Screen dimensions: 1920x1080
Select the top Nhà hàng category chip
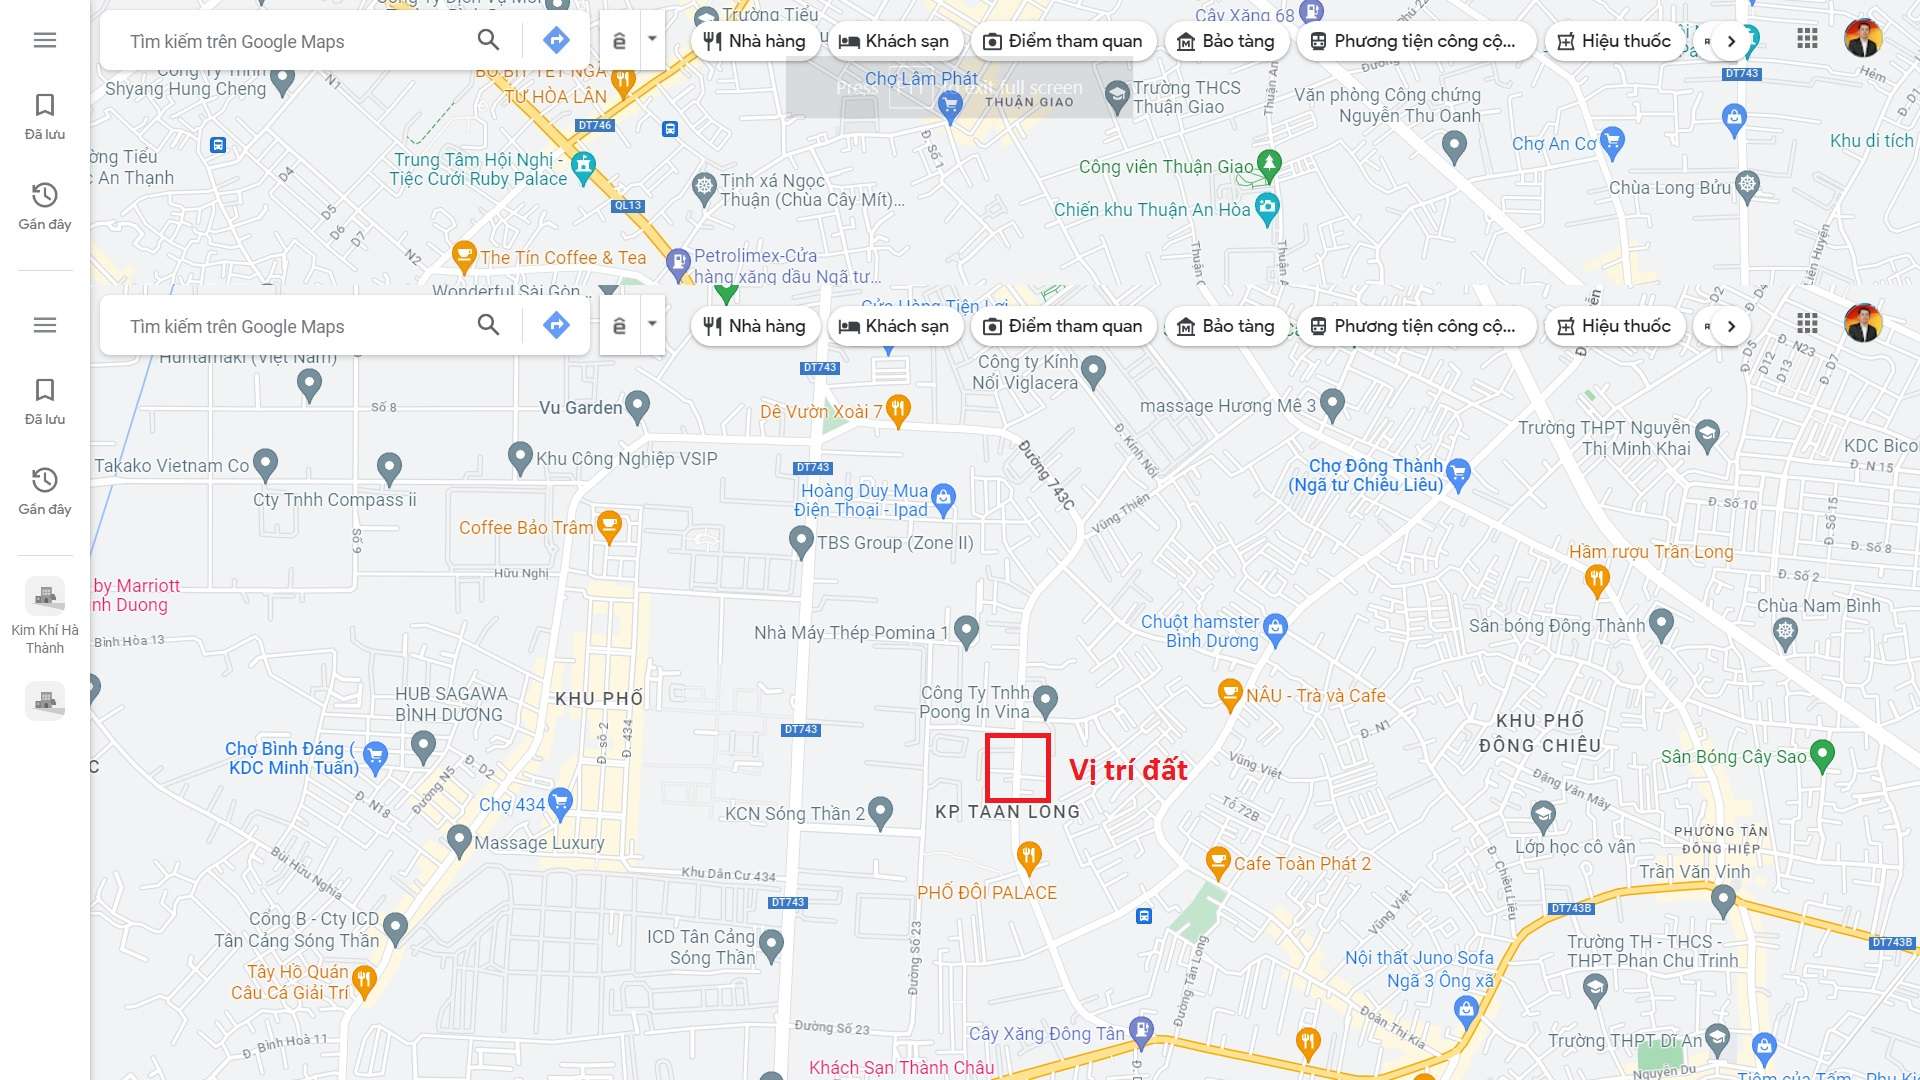coord(755,41)
